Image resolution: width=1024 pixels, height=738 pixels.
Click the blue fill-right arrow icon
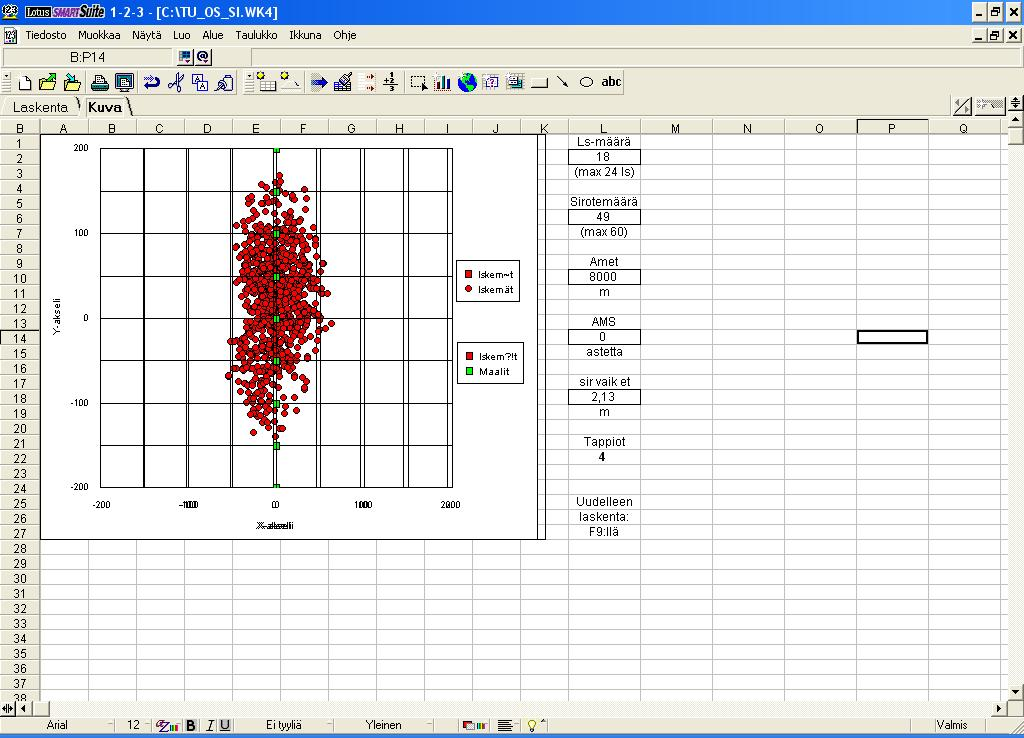(319, 82)
